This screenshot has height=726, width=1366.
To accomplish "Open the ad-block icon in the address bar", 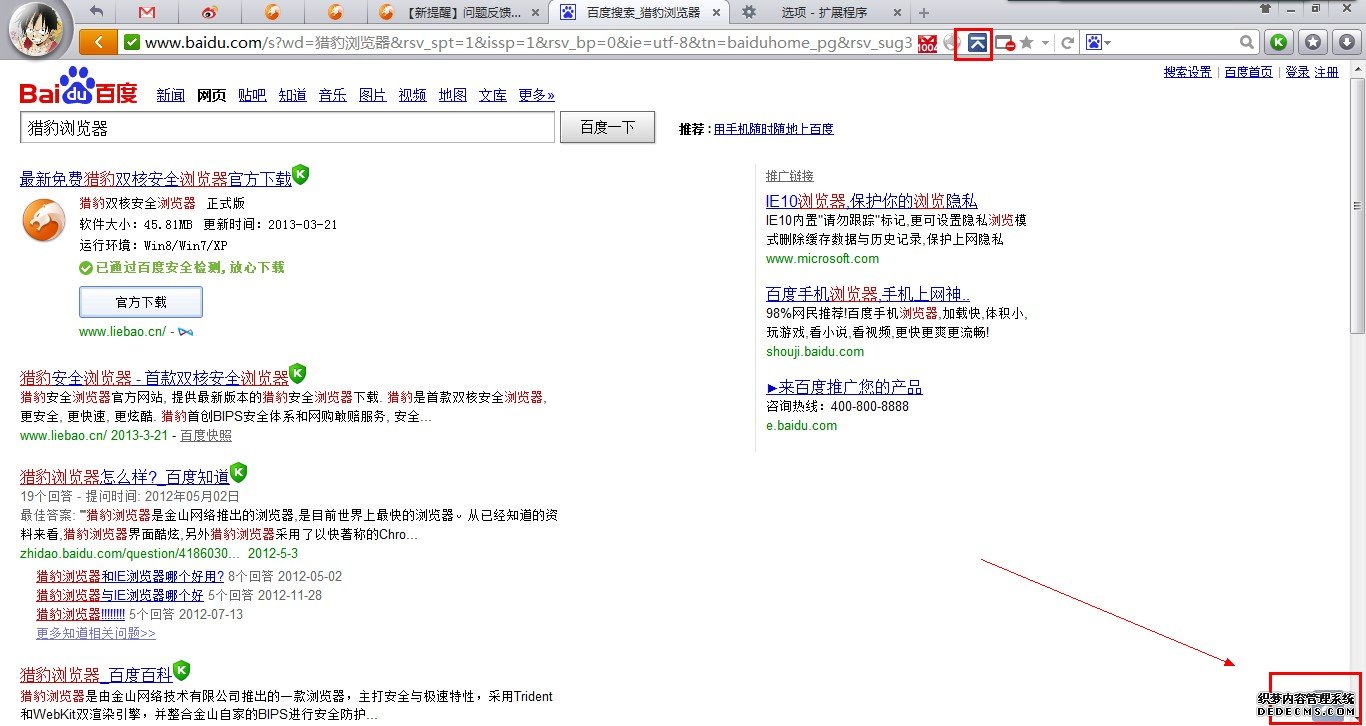I will pos(1005,43).
